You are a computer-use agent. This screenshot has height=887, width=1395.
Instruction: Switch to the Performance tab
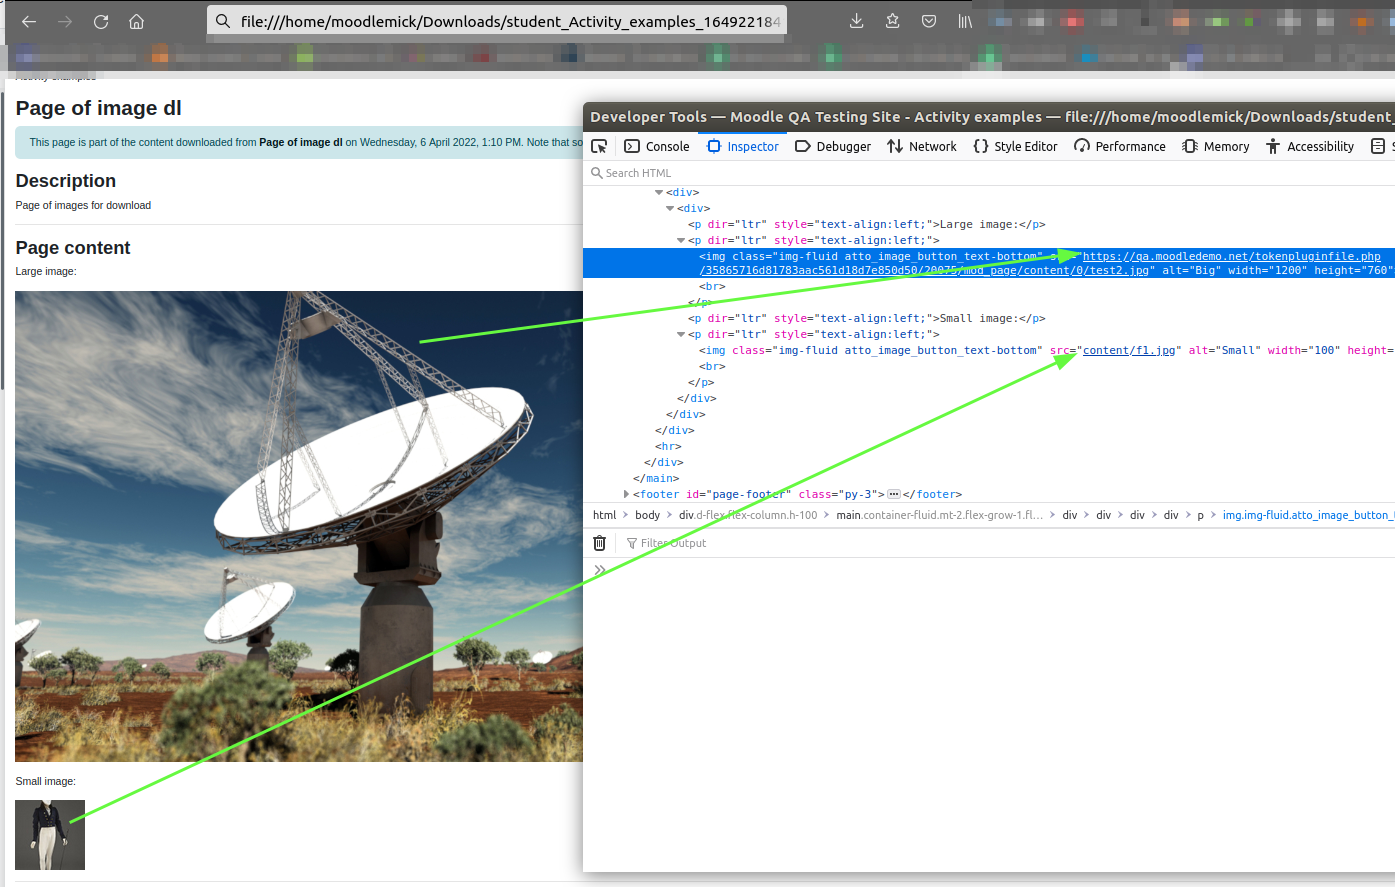click(x=1120, y=146)
